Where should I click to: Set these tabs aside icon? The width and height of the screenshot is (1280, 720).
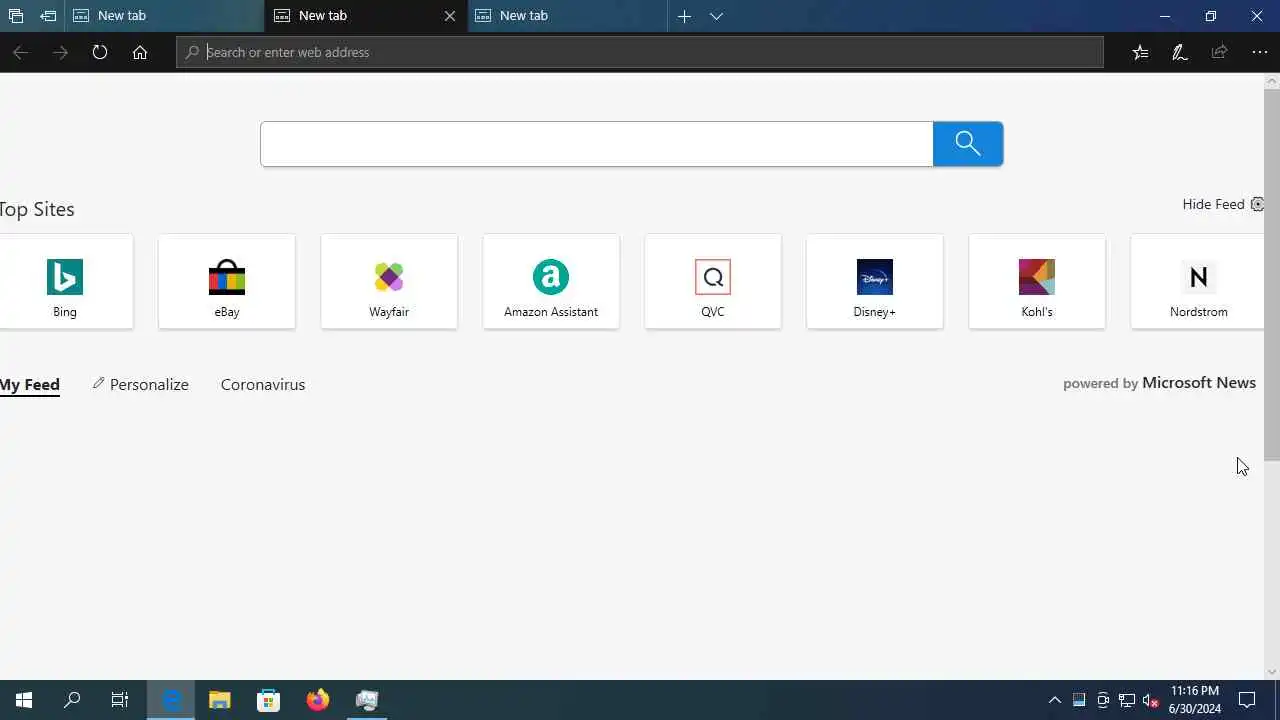(x=48, y=16)
